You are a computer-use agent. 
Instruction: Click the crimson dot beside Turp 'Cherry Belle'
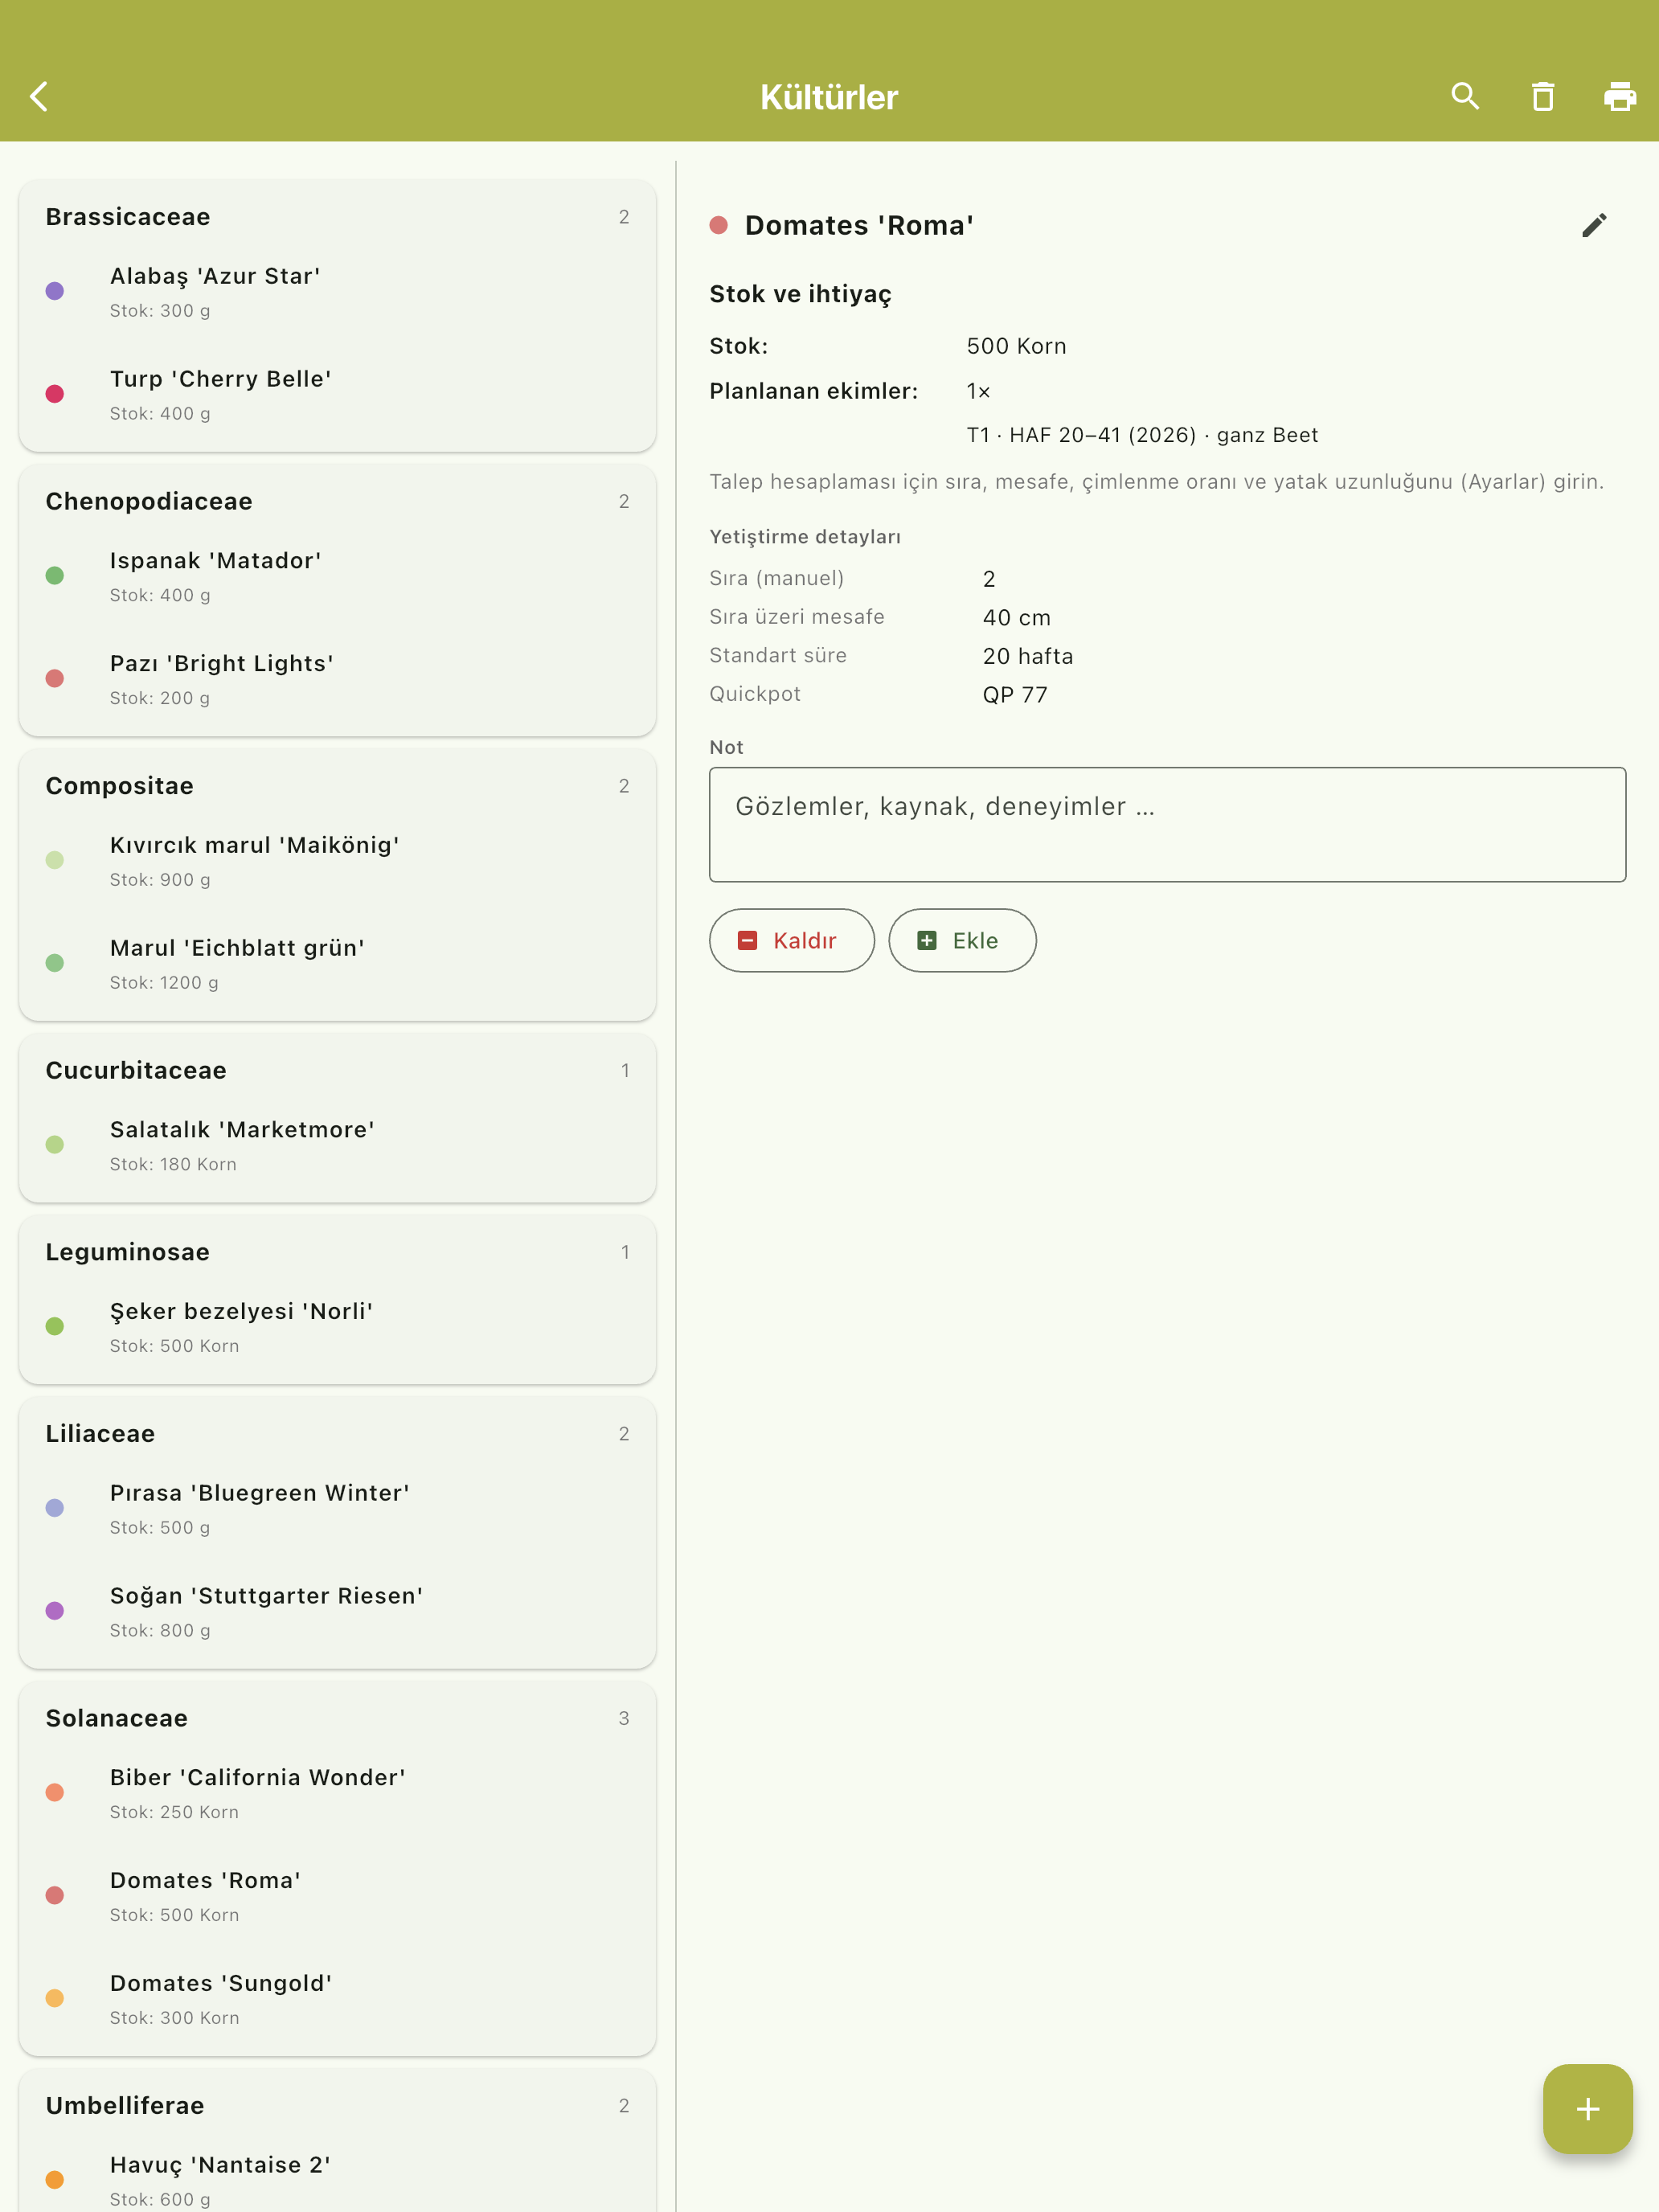[x=55, y=394]
